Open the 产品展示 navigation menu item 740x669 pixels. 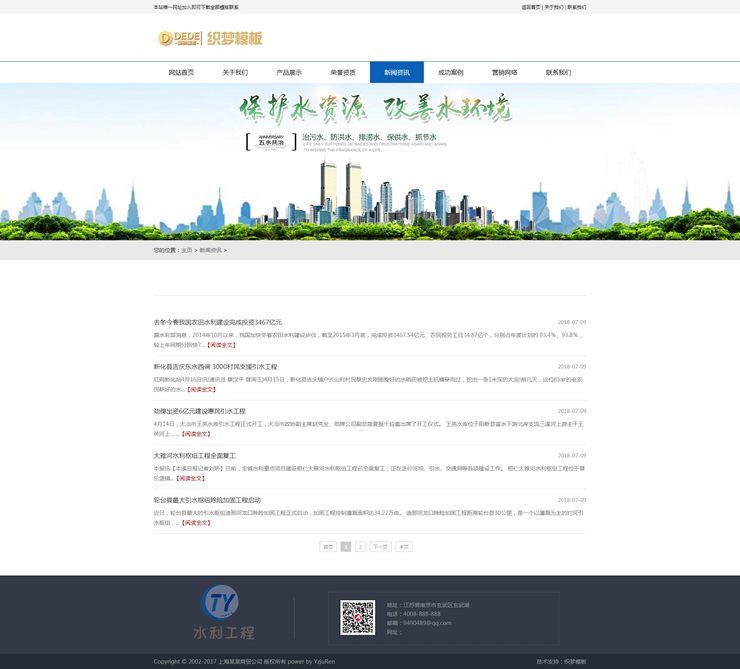point(289,73)
